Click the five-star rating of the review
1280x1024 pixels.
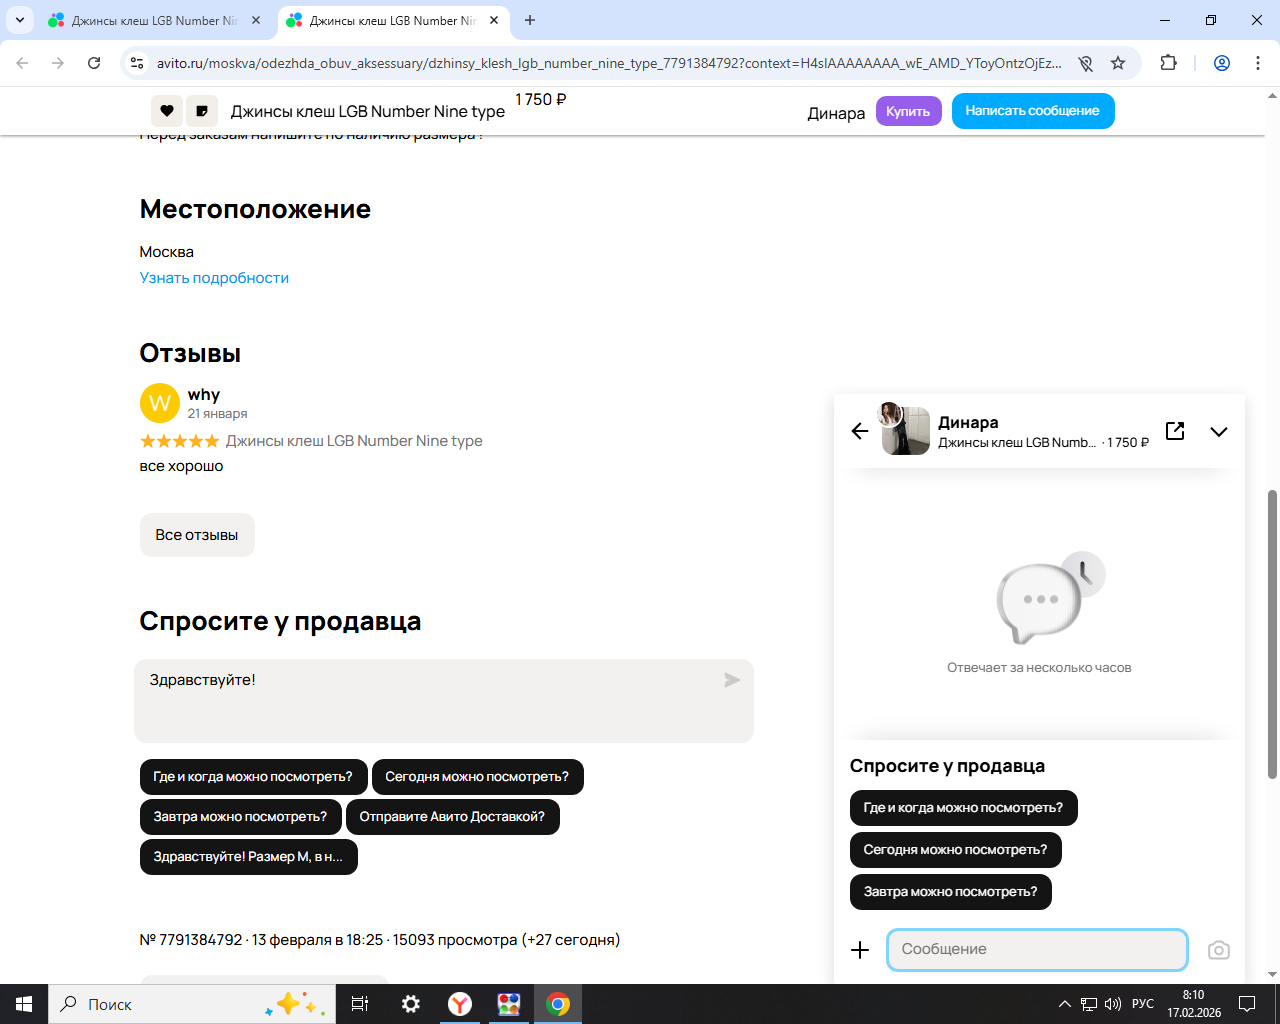[x=179, y=441]
